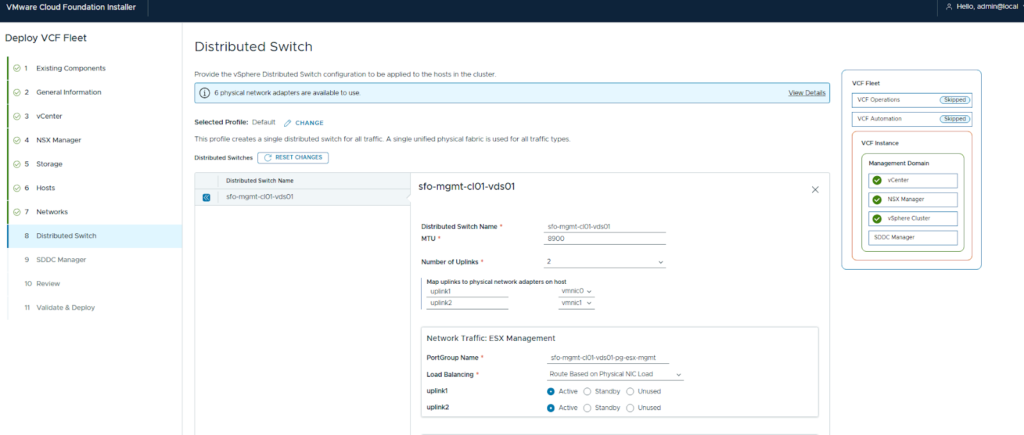Click green check icon beside vCenter in VCF Instance
The height and width of the screenshot is (435, 1024).
877,180
